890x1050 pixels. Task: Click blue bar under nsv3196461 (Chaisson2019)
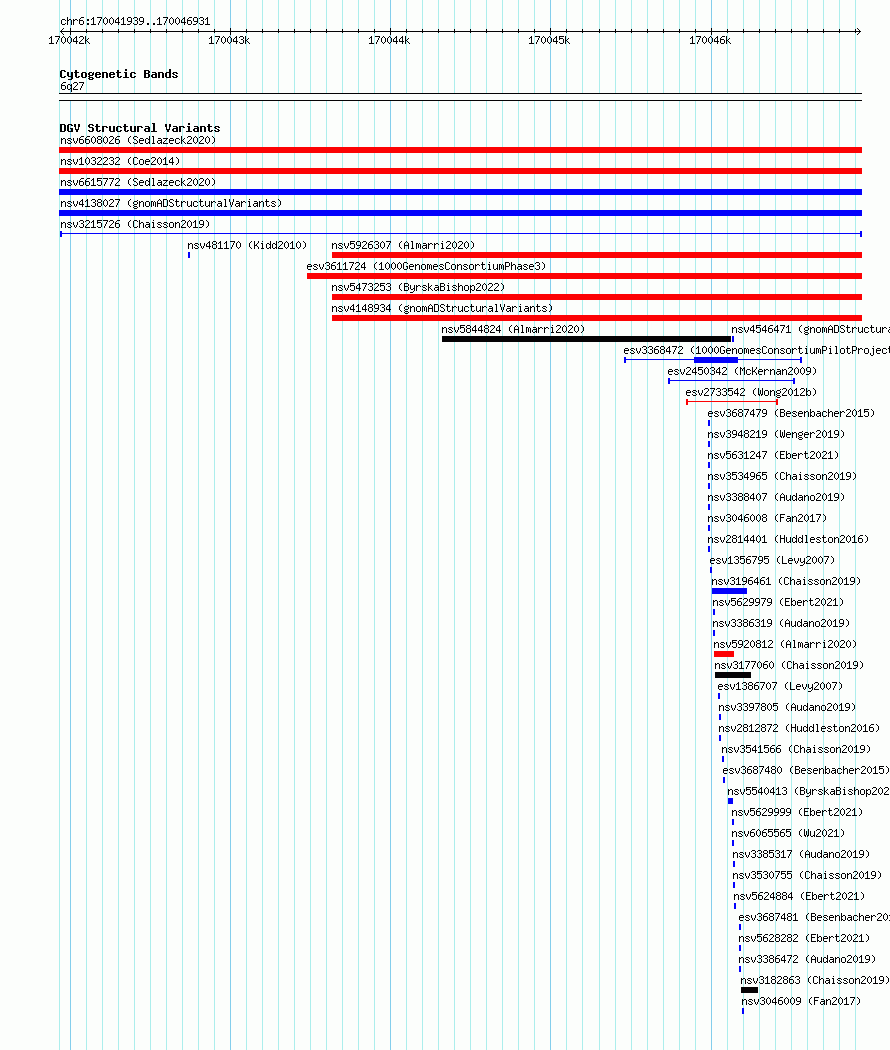point(729,591)
